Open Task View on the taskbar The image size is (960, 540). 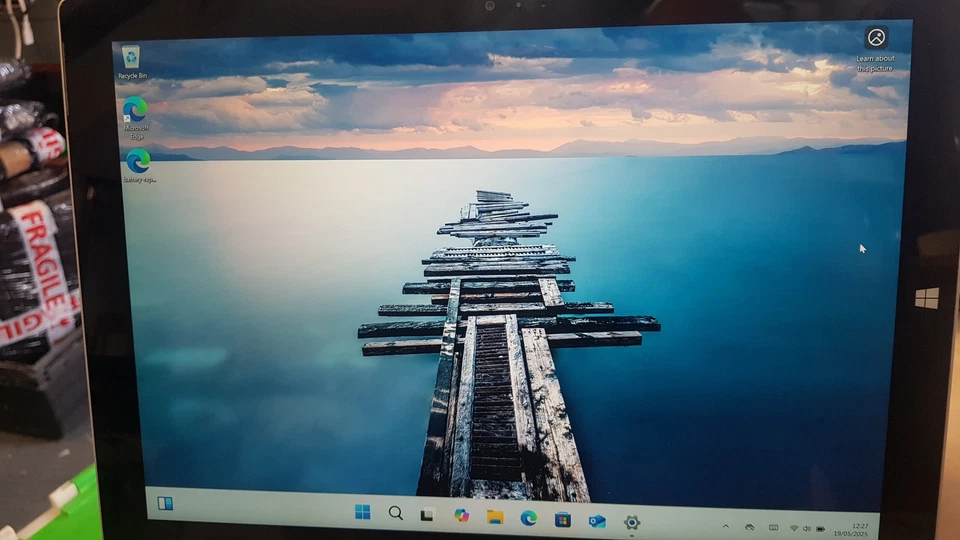[x=427, y=515]
